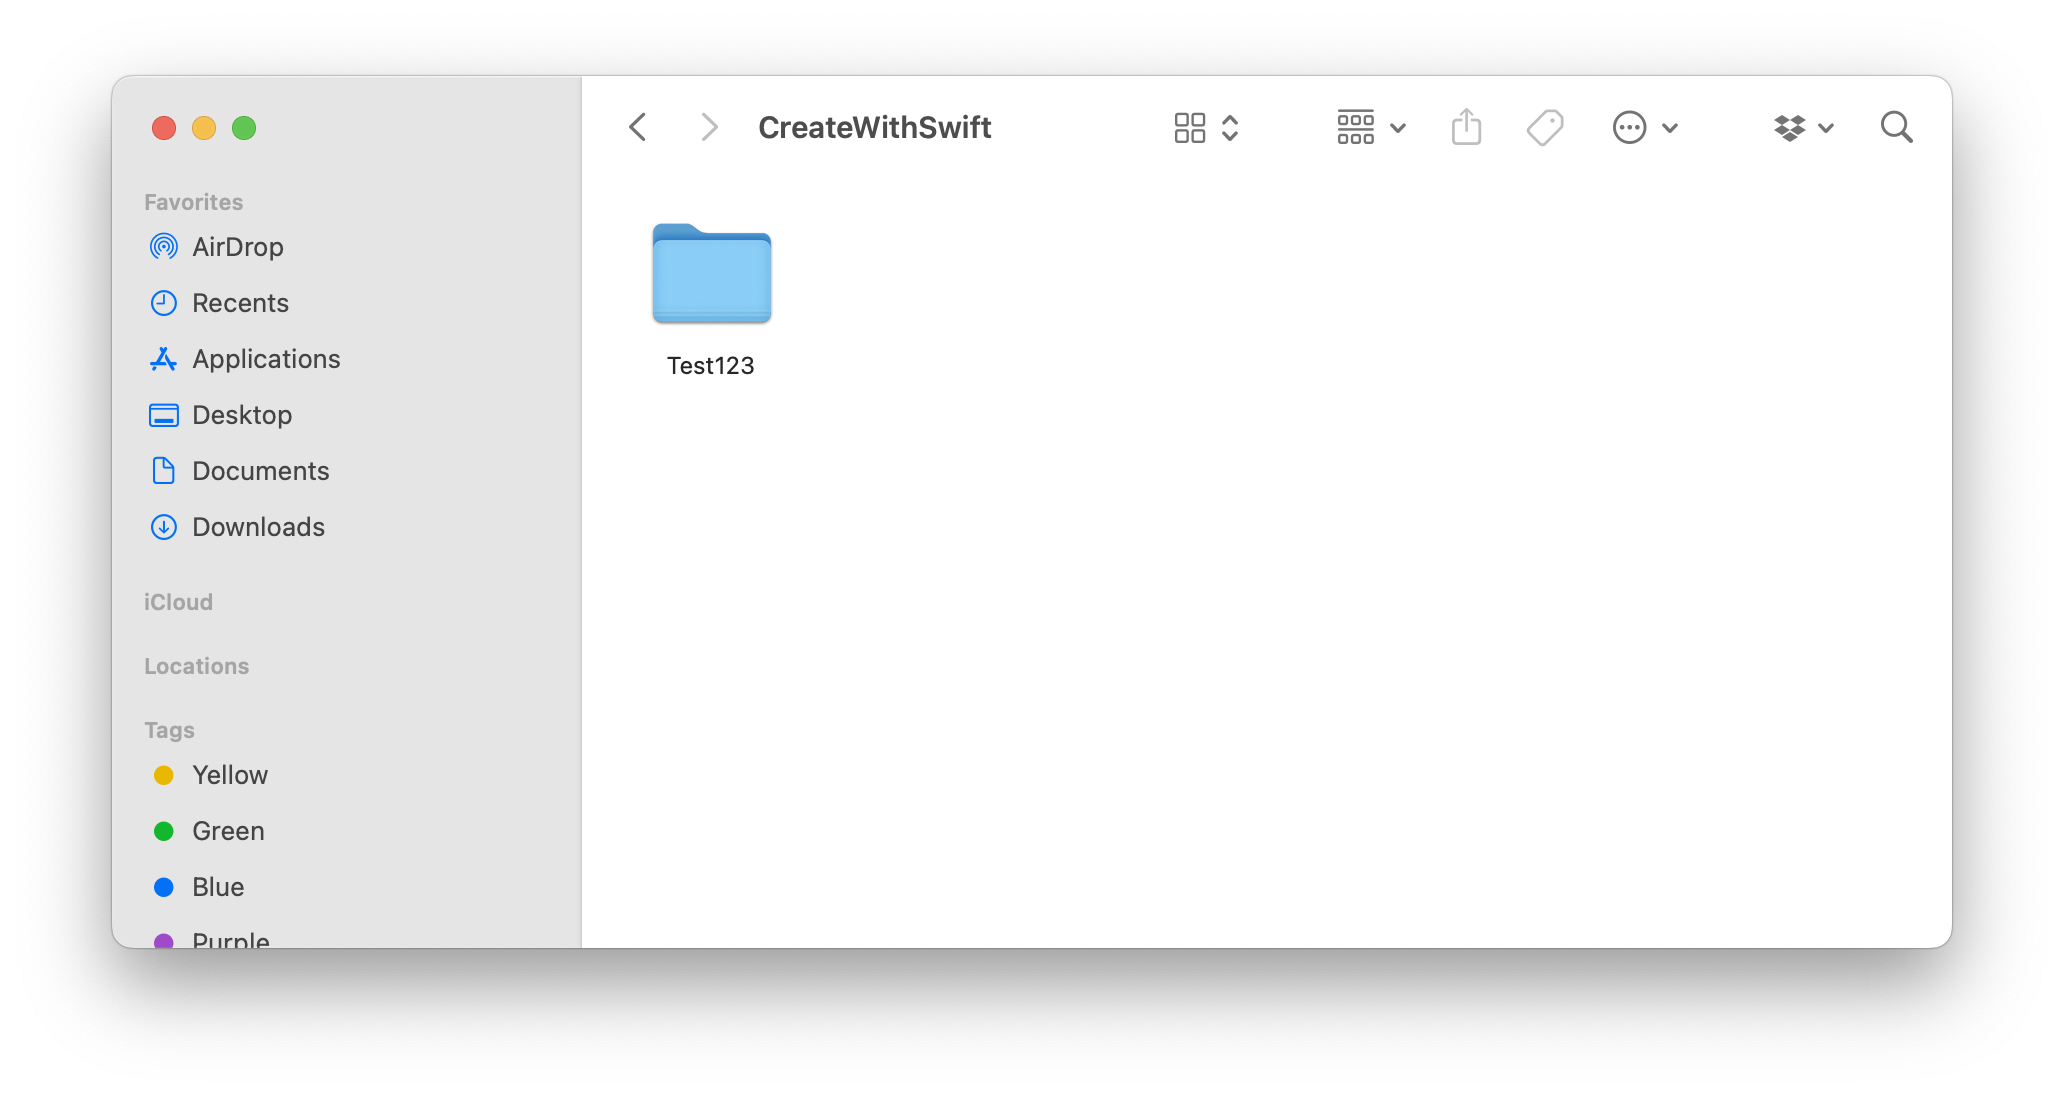Screen dimensions: 2064x1096
Task: Click the icon view grid button
Action: (1190, 128)
